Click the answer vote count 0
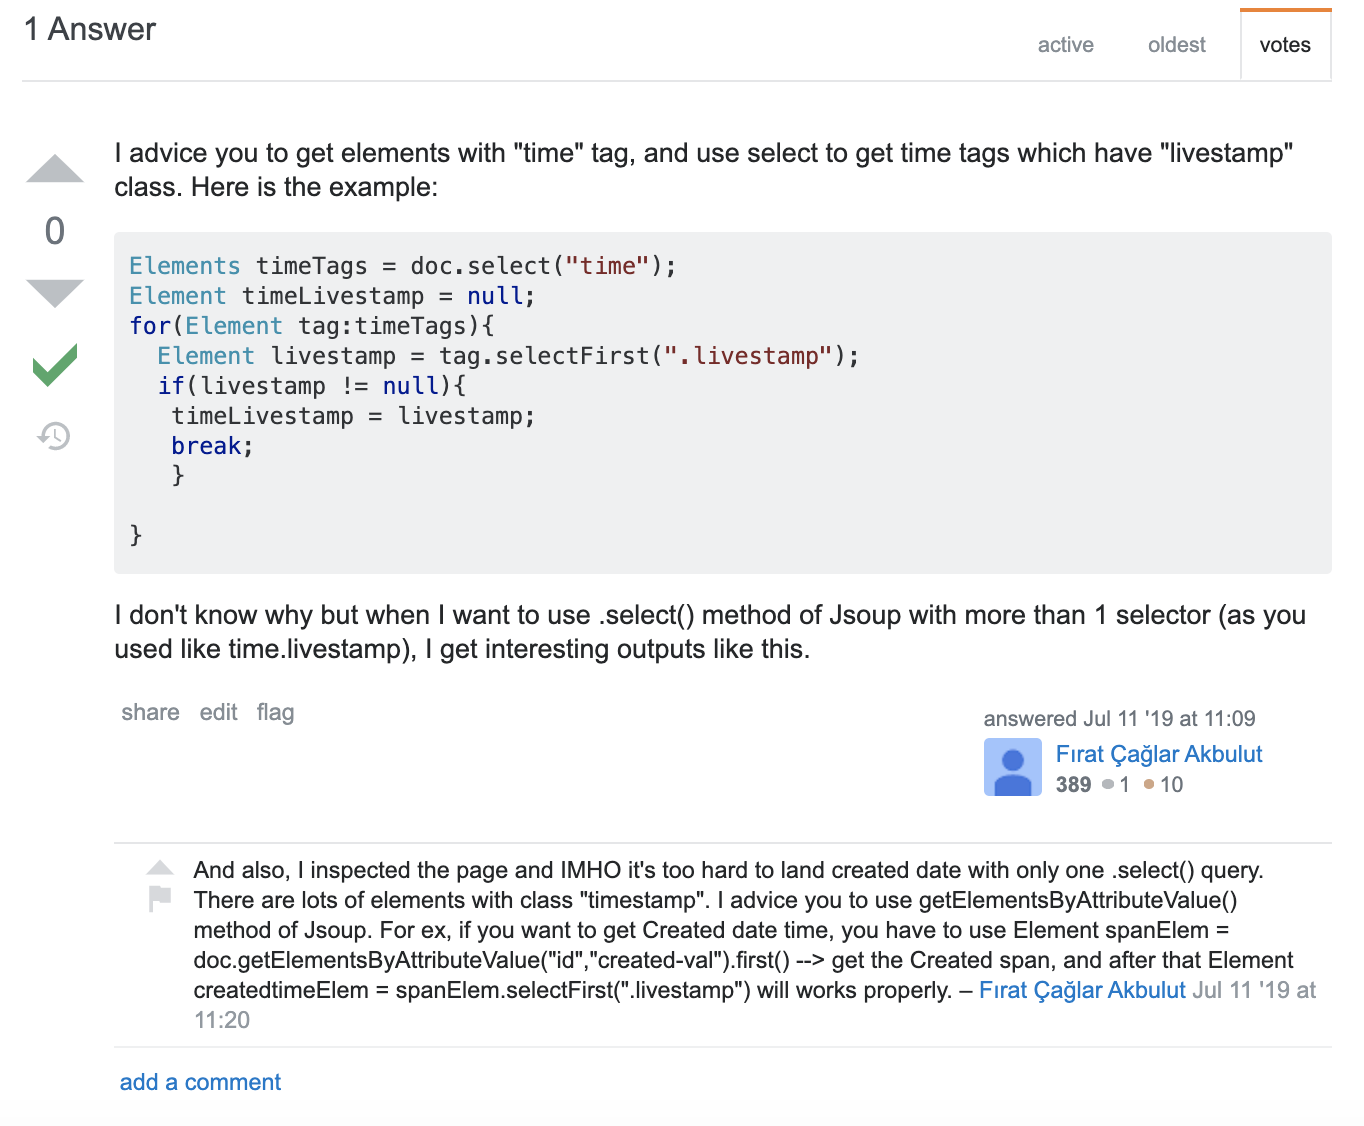Screen dimensions: 1364x1126 pos(55,231)
